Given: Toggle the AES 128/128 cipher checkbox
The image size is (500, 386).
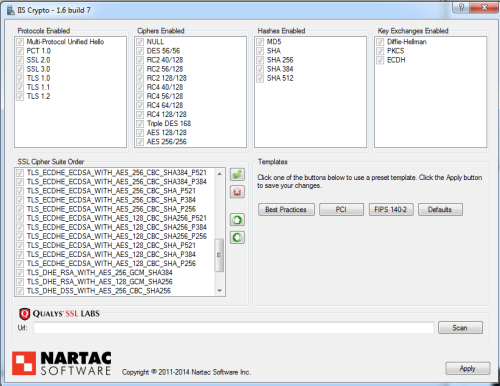Looking at the screenshot, I should (x=140, y=133).
